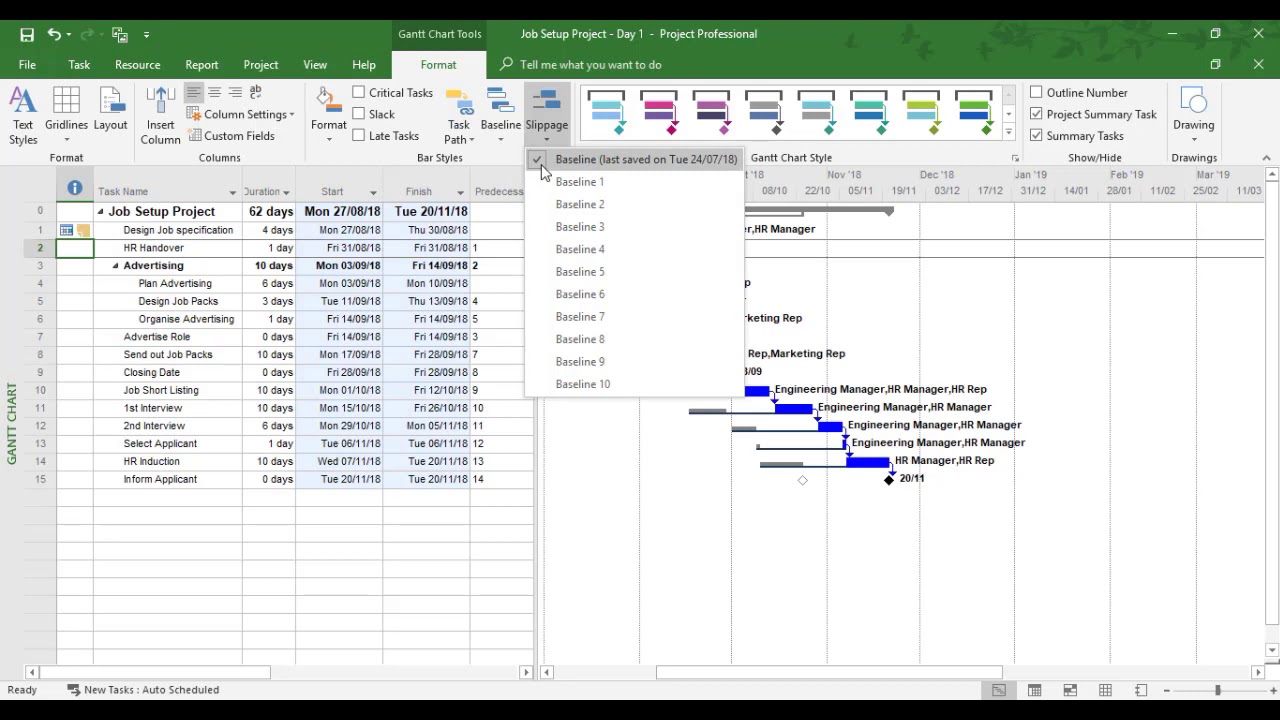The height and width of the screenshot is (720, 1280).
Task: Open the Task Path dropdown
Action: tap(458, 115)
